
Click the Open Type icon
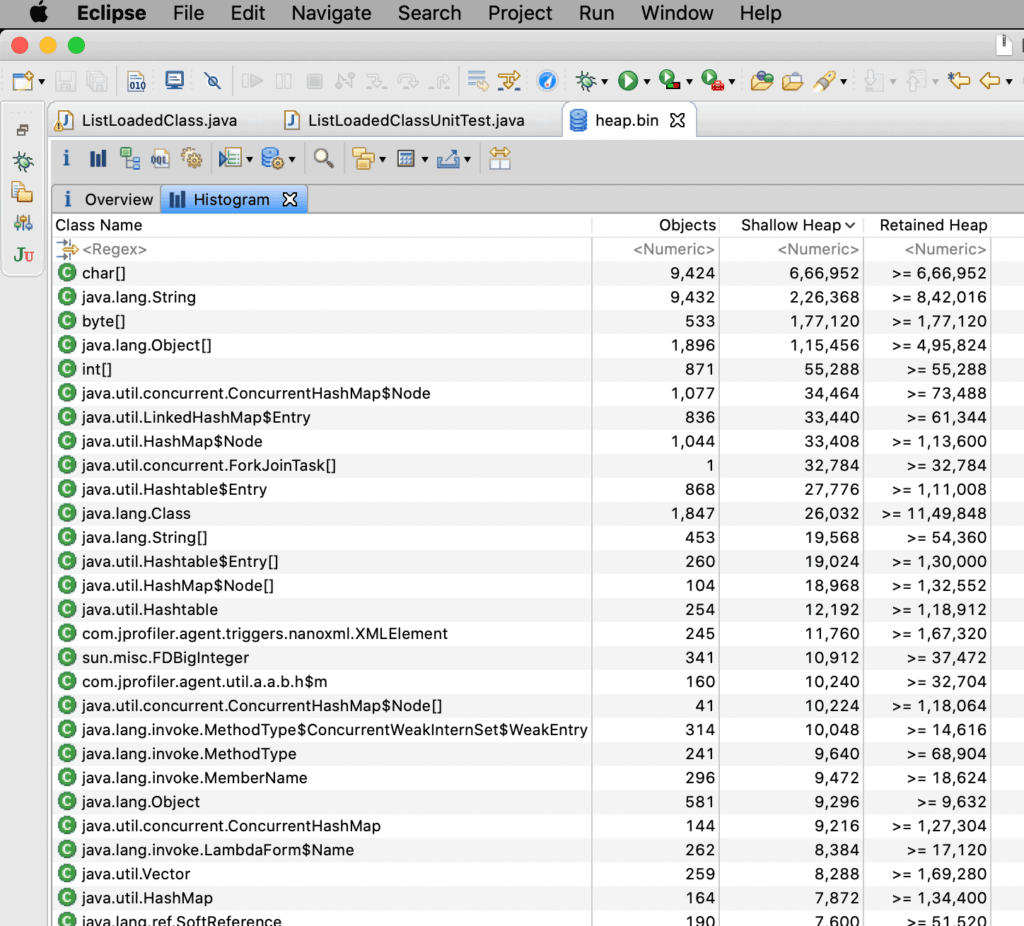pyautogui.click(x=761, y=81)
